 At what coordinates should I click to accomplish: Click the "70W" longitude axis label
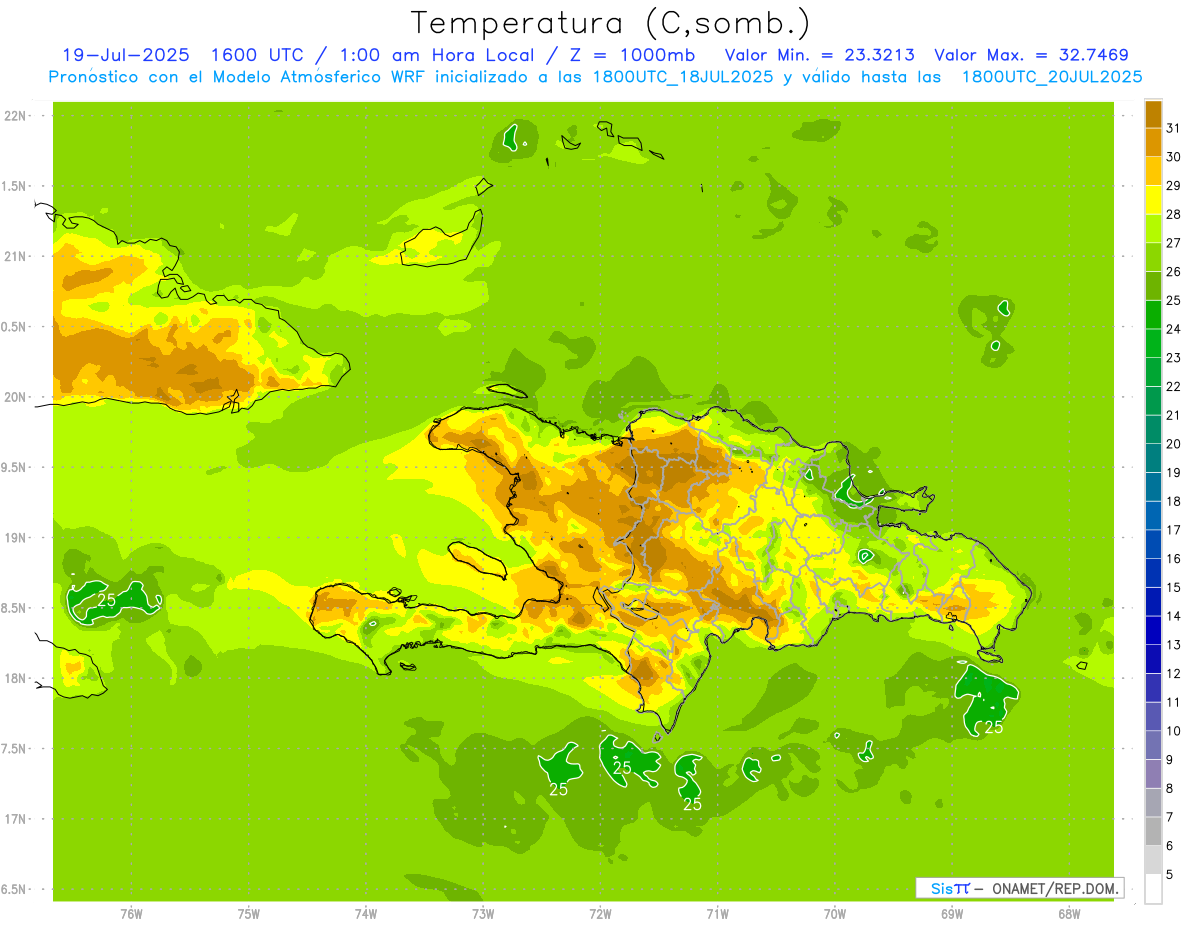pos(835,914)
